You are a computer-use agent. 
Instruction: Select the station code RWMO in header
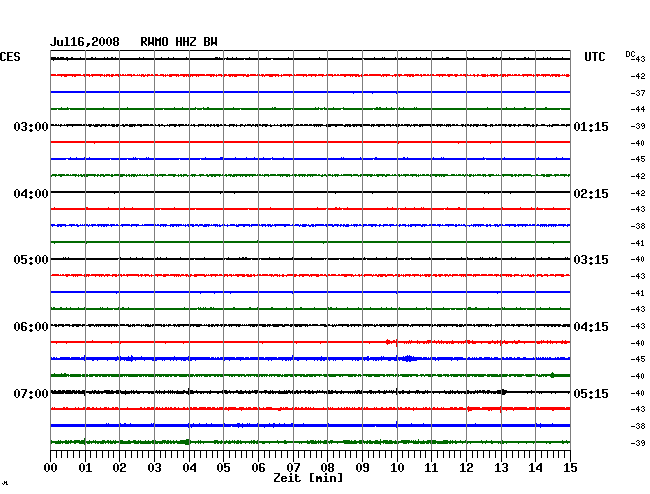click(154, 42)
